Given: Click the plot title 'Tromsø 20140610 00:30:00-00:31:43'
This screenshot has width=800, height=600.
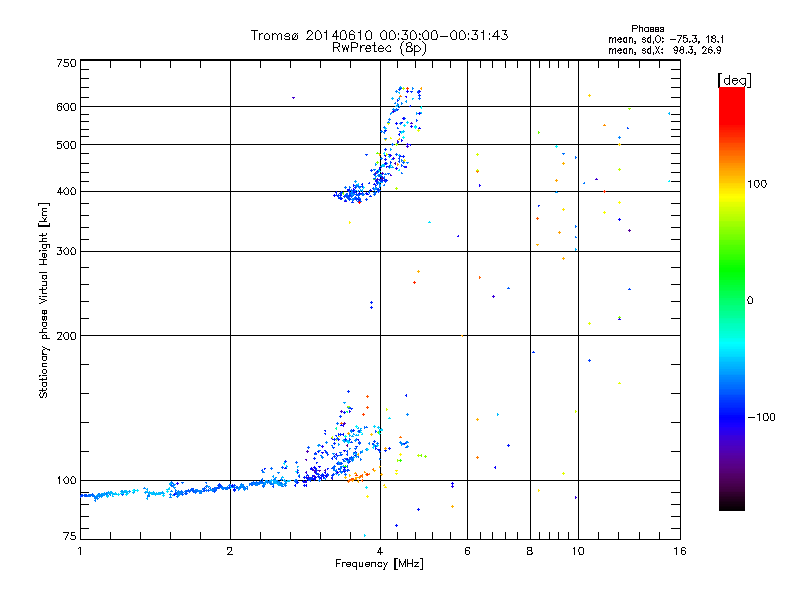Looking at the screenshot, I should pyautogui.click(x=379, y=35).
